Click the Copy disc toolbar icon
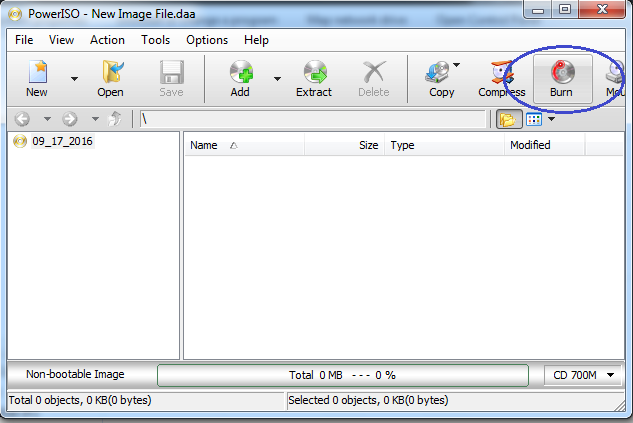 pyautogui.click(x=437, y=72)
